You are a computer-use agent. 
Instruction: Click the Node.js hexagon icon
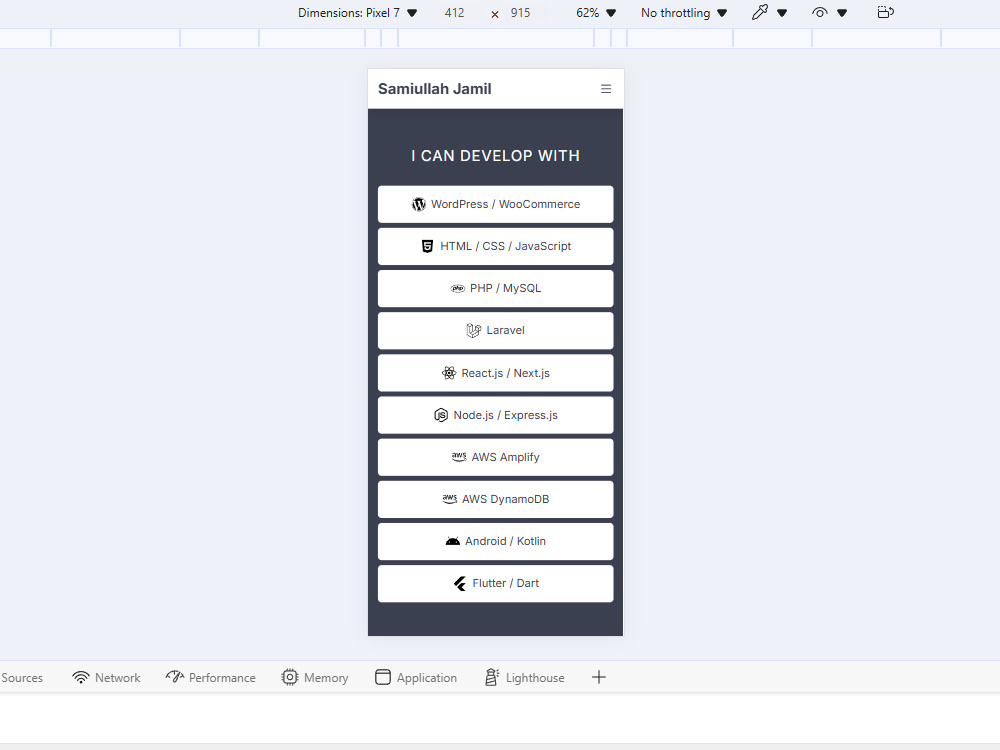point(441,415)
